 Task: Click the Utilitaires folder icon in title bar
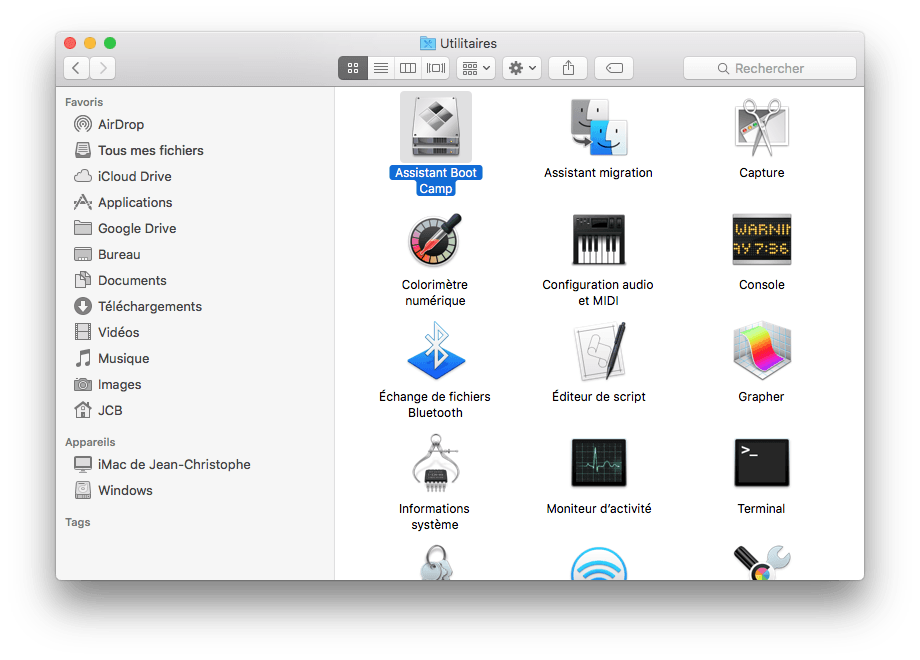pyautogui.click(x=428, y=43)
